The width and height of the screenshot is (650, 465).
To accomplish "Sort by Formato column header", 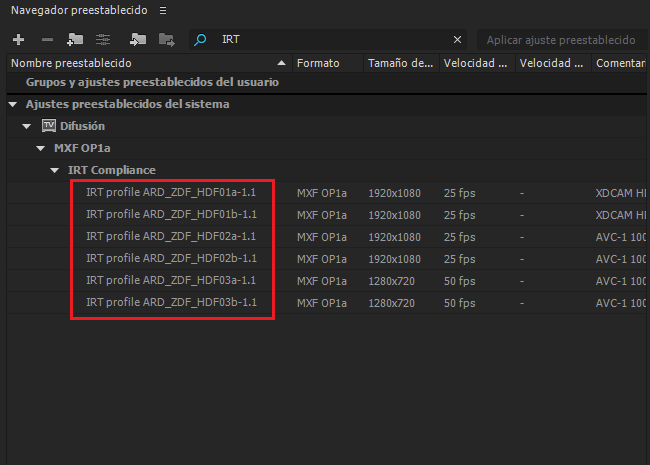I will point(318,63).
